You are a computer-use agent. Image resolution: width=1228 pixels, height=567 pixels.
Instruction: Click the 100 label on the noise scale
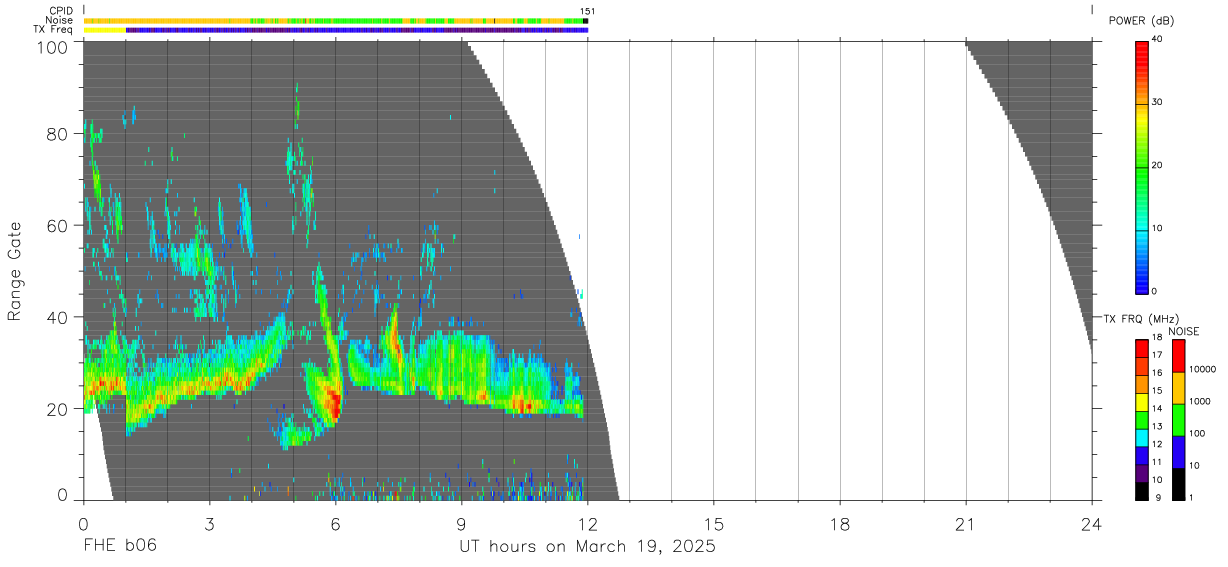pos(1196,433)
